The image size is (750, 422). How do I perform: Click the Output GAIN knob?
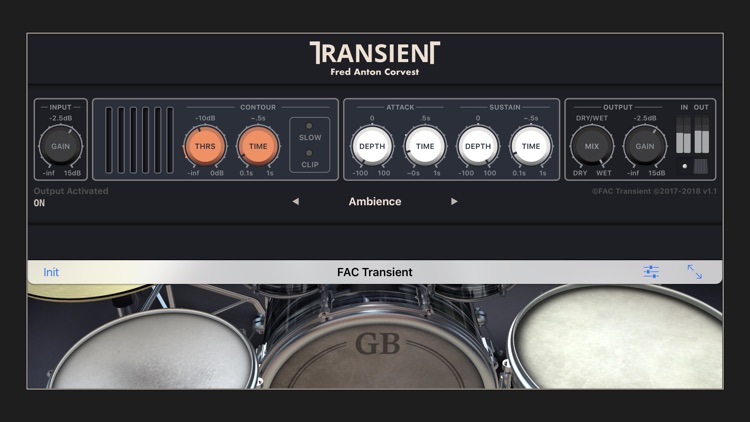pyautogui.click(x=645, y=146)
